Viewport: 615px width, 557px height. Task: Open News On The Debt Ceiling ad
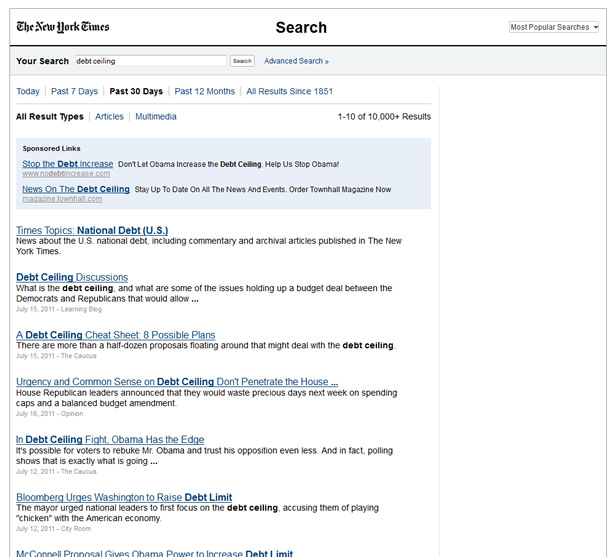point(76,189)
